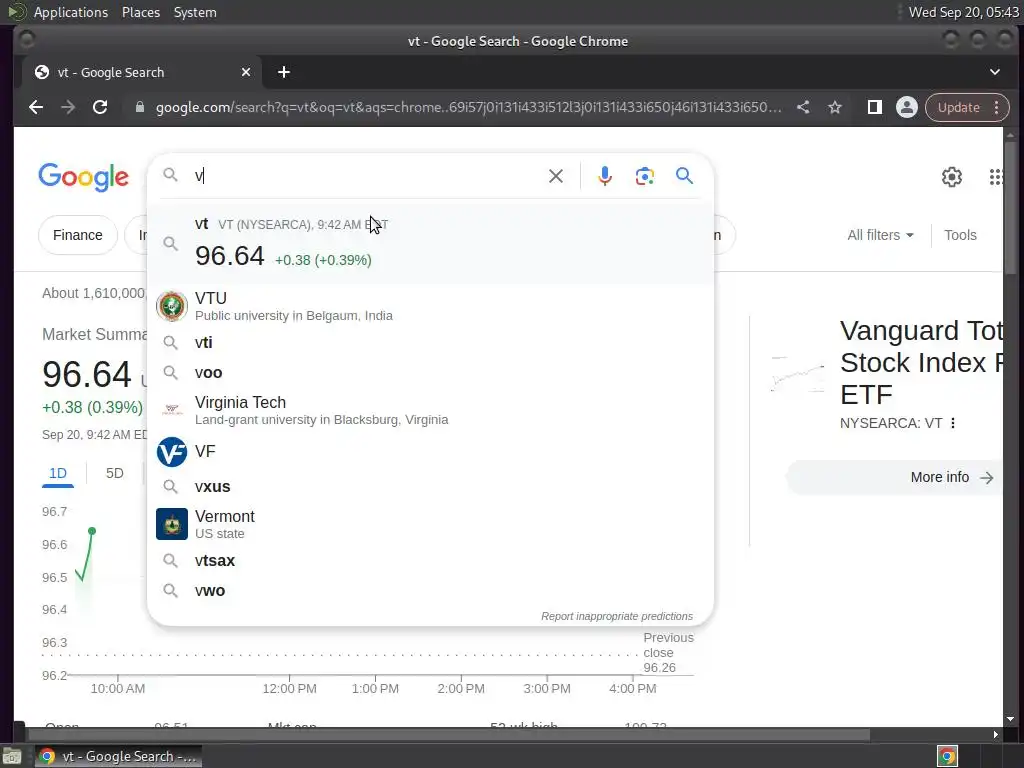The width and height of the screenshot is (1024, 768).
Task: Open search Tools
Action: click(960, 235)
